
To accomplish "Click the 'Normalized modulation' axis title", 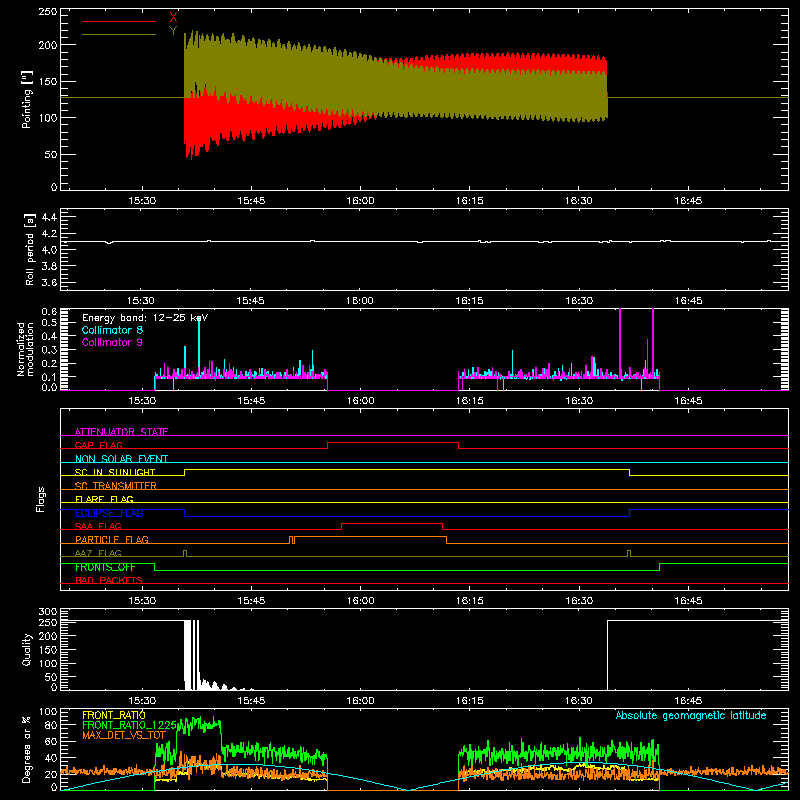I will (26, 349).
